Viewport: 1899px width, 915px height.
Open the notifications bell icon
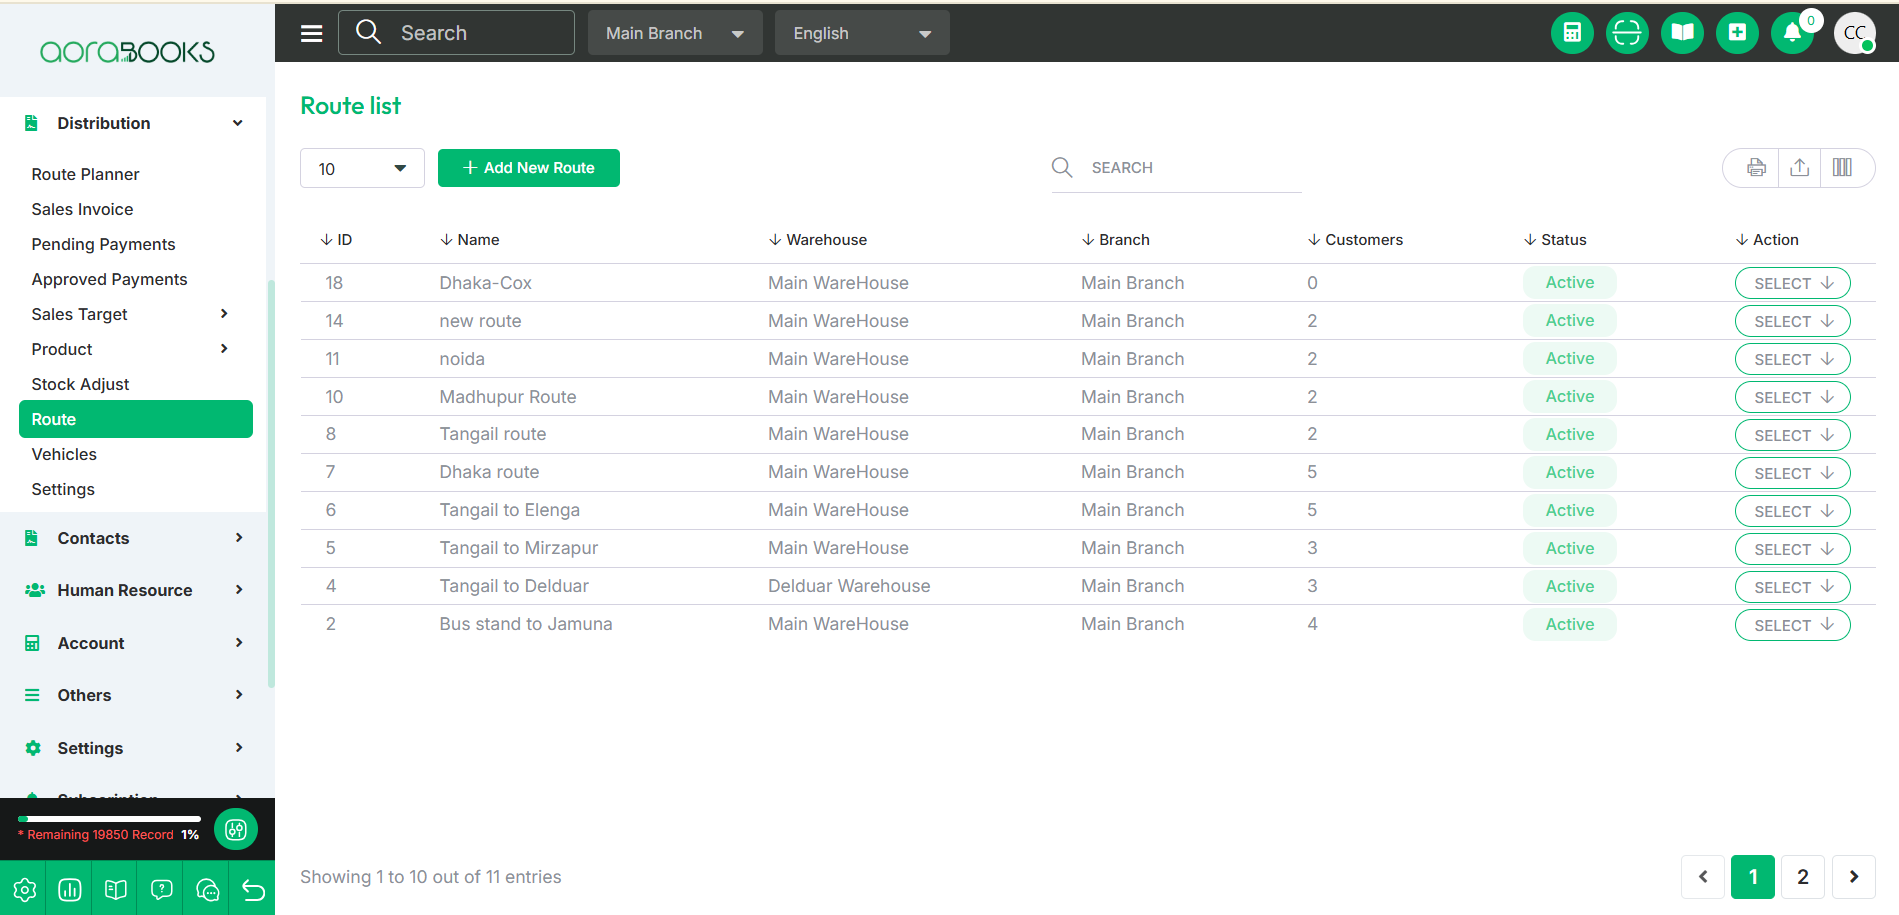[1792, 33]
